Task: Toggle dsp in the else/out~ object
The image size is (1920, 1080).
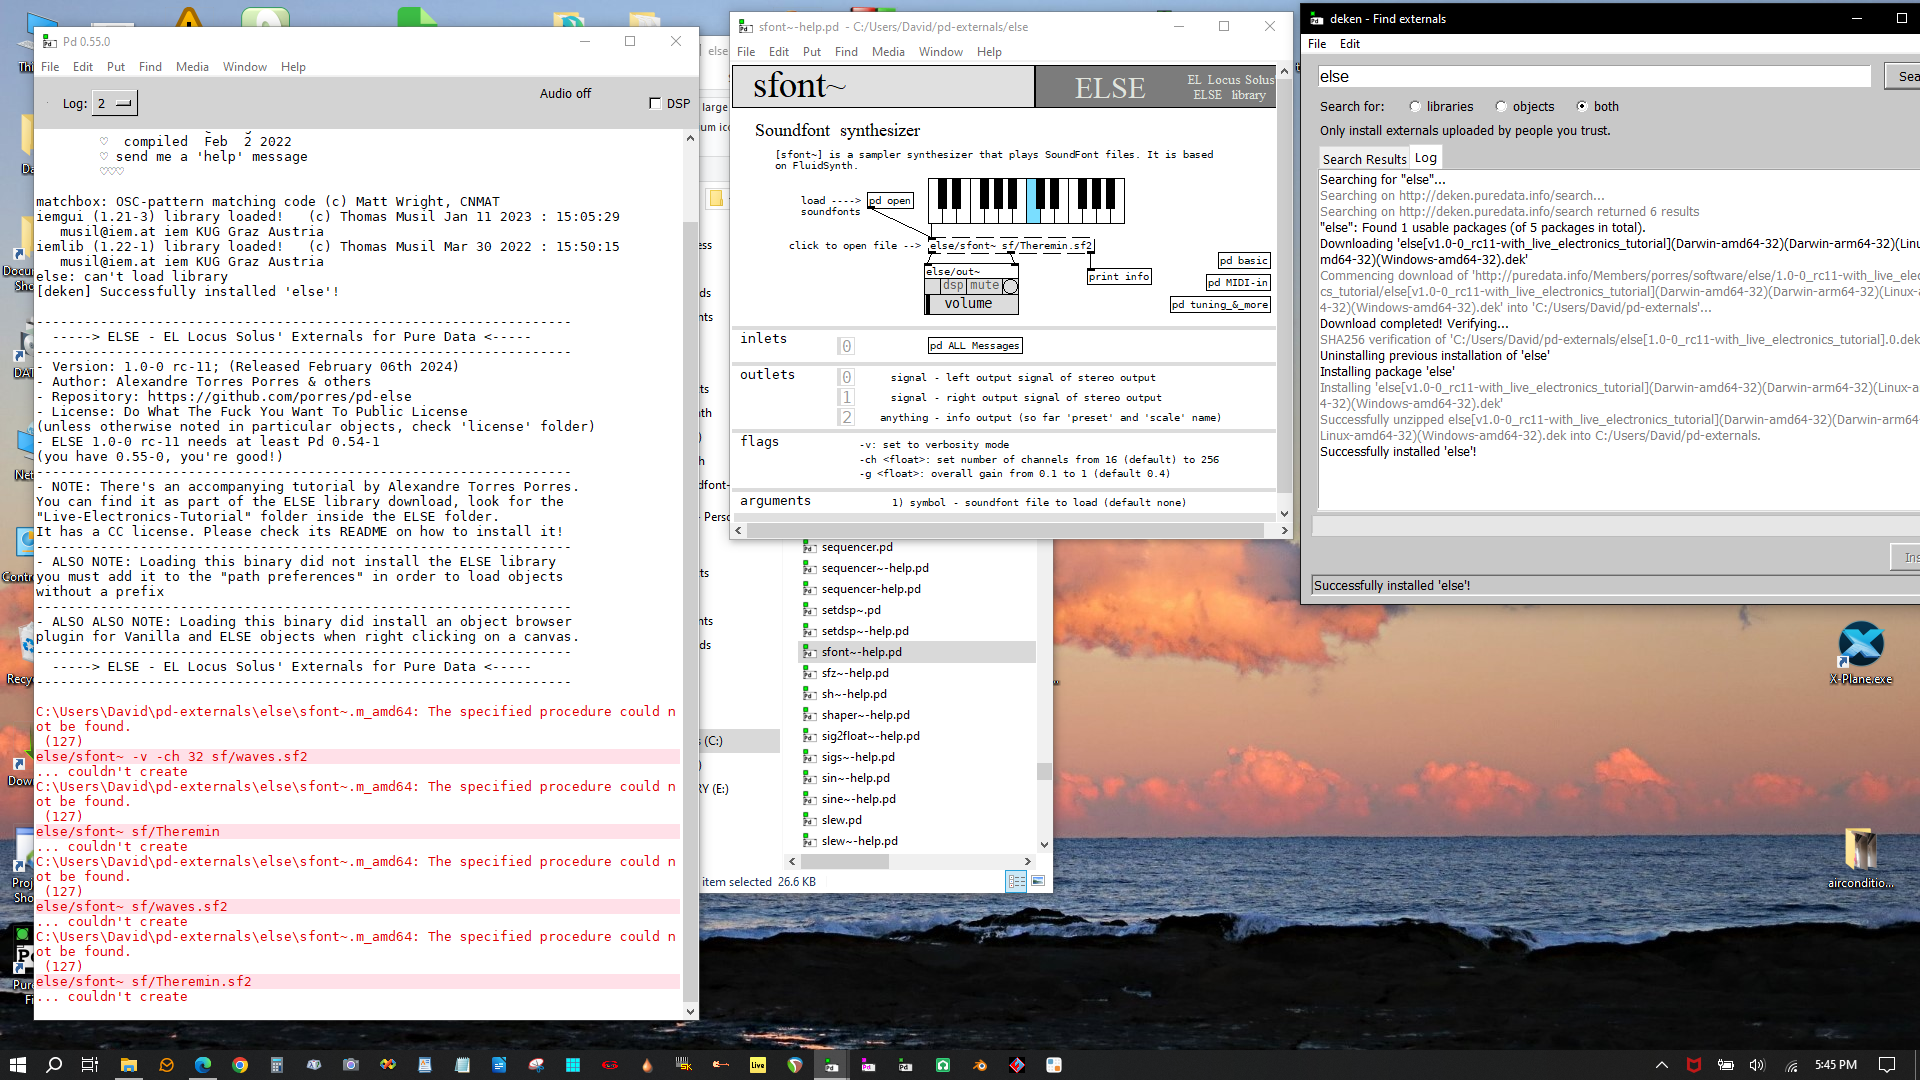Action: [953, 285]
